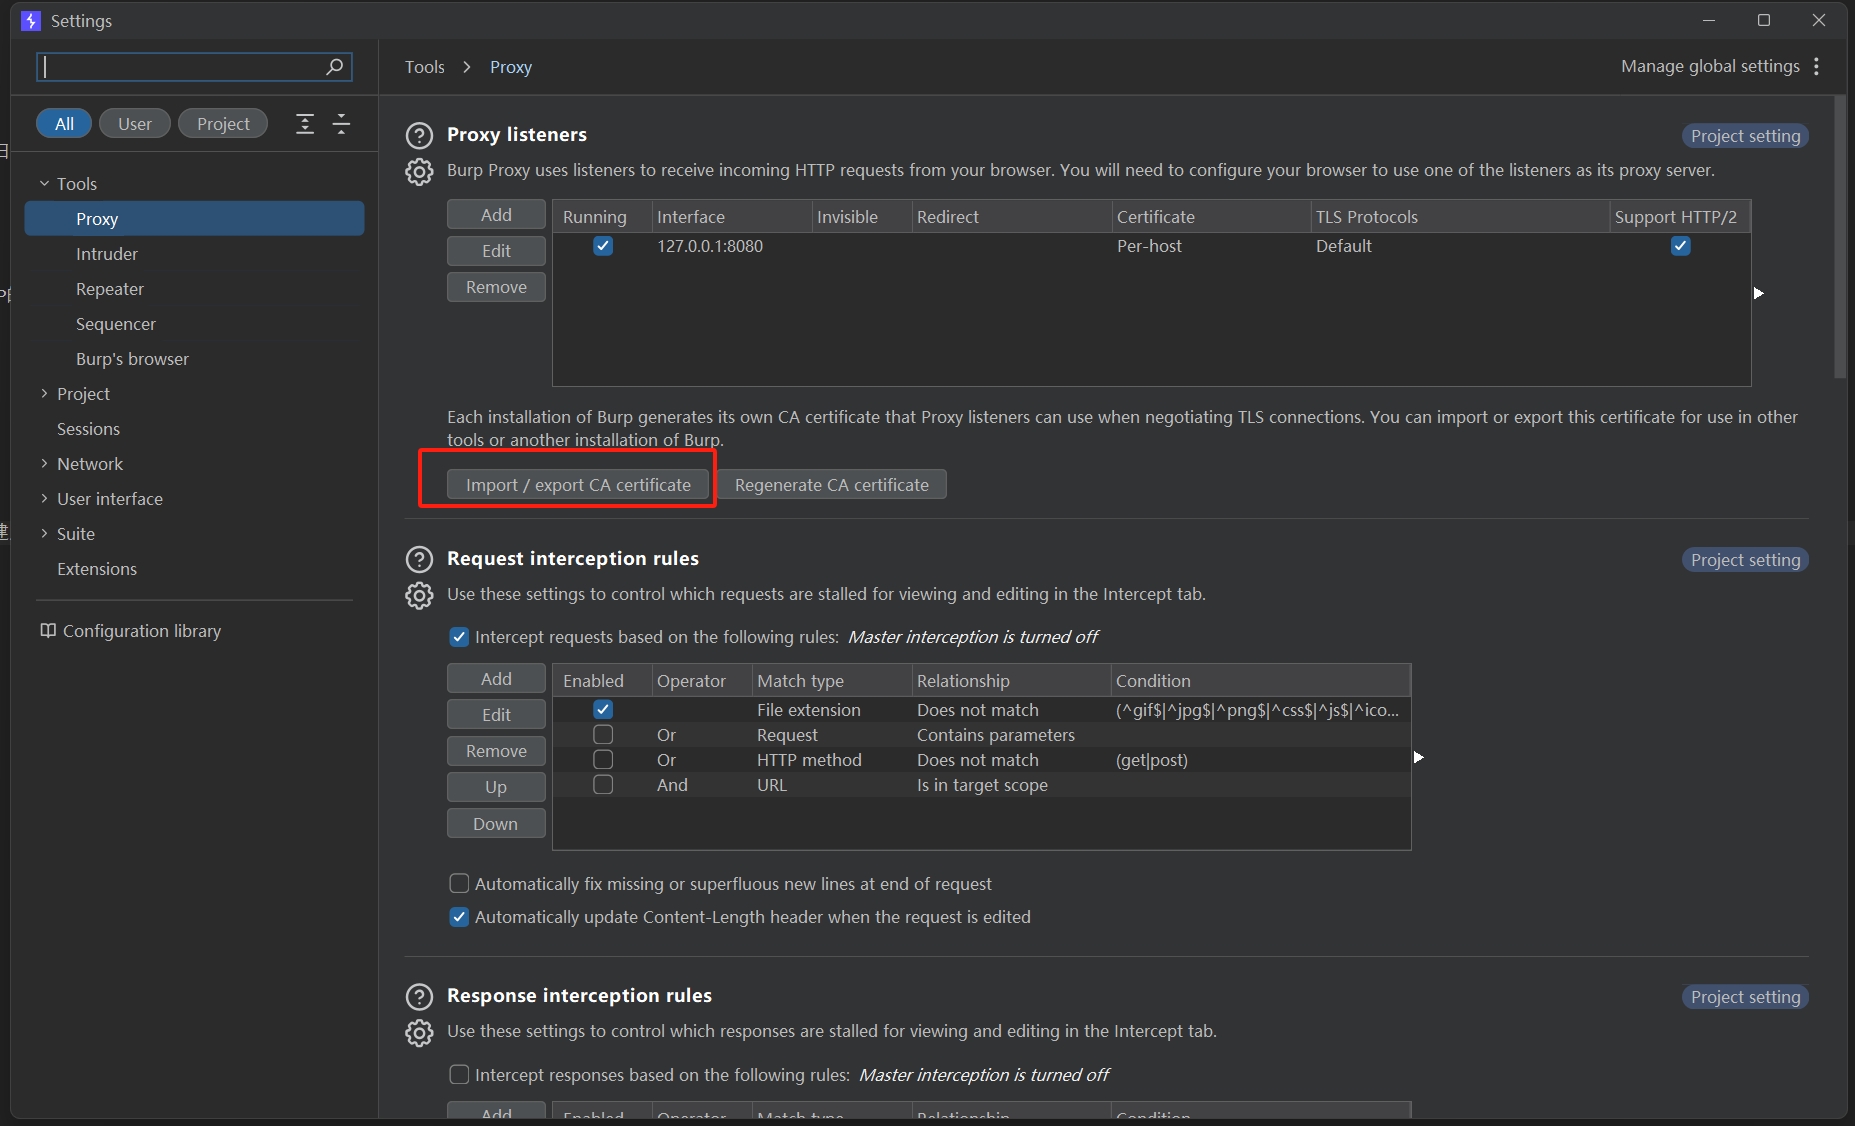
Task: Enable automatically fix missing new lines option
Action: 459,884
